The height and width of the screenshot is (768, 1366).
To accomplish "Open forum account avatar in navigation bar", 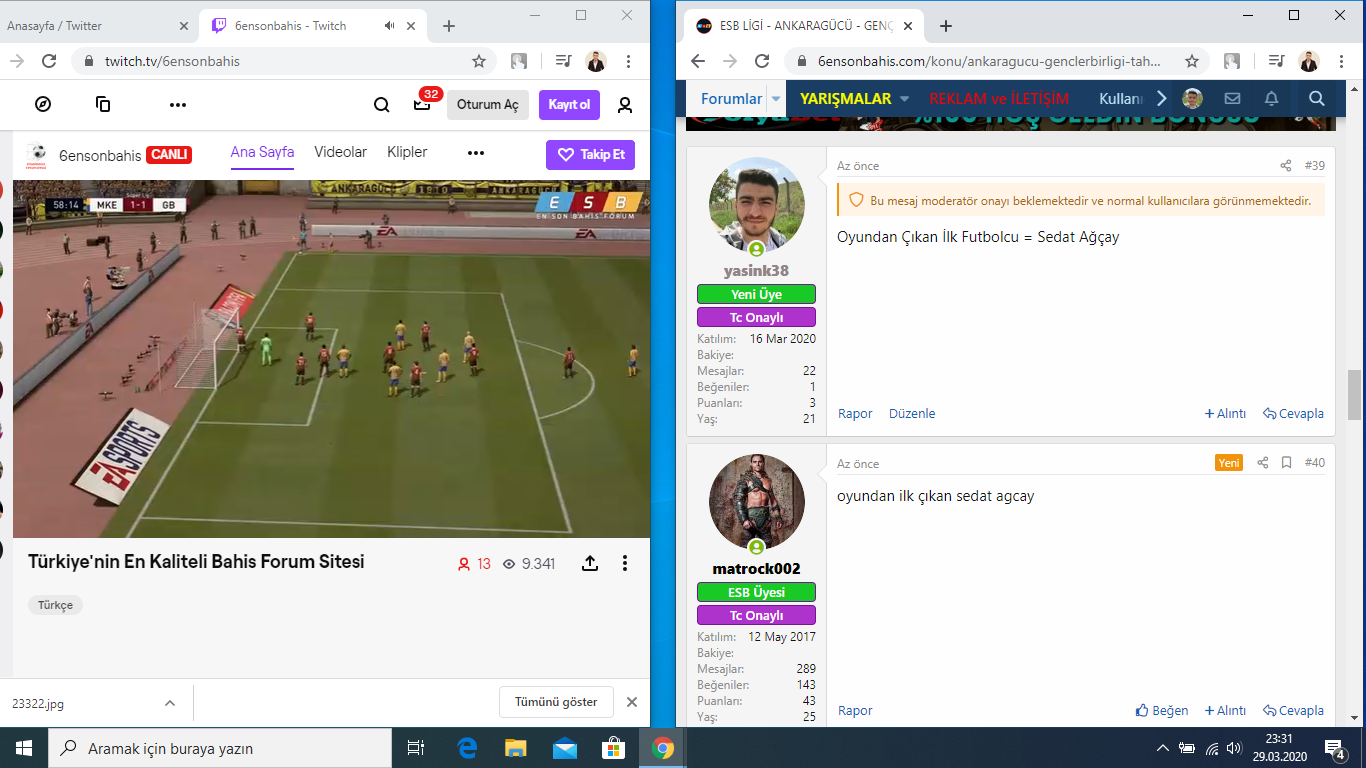I will click(x=1192, y=98).
